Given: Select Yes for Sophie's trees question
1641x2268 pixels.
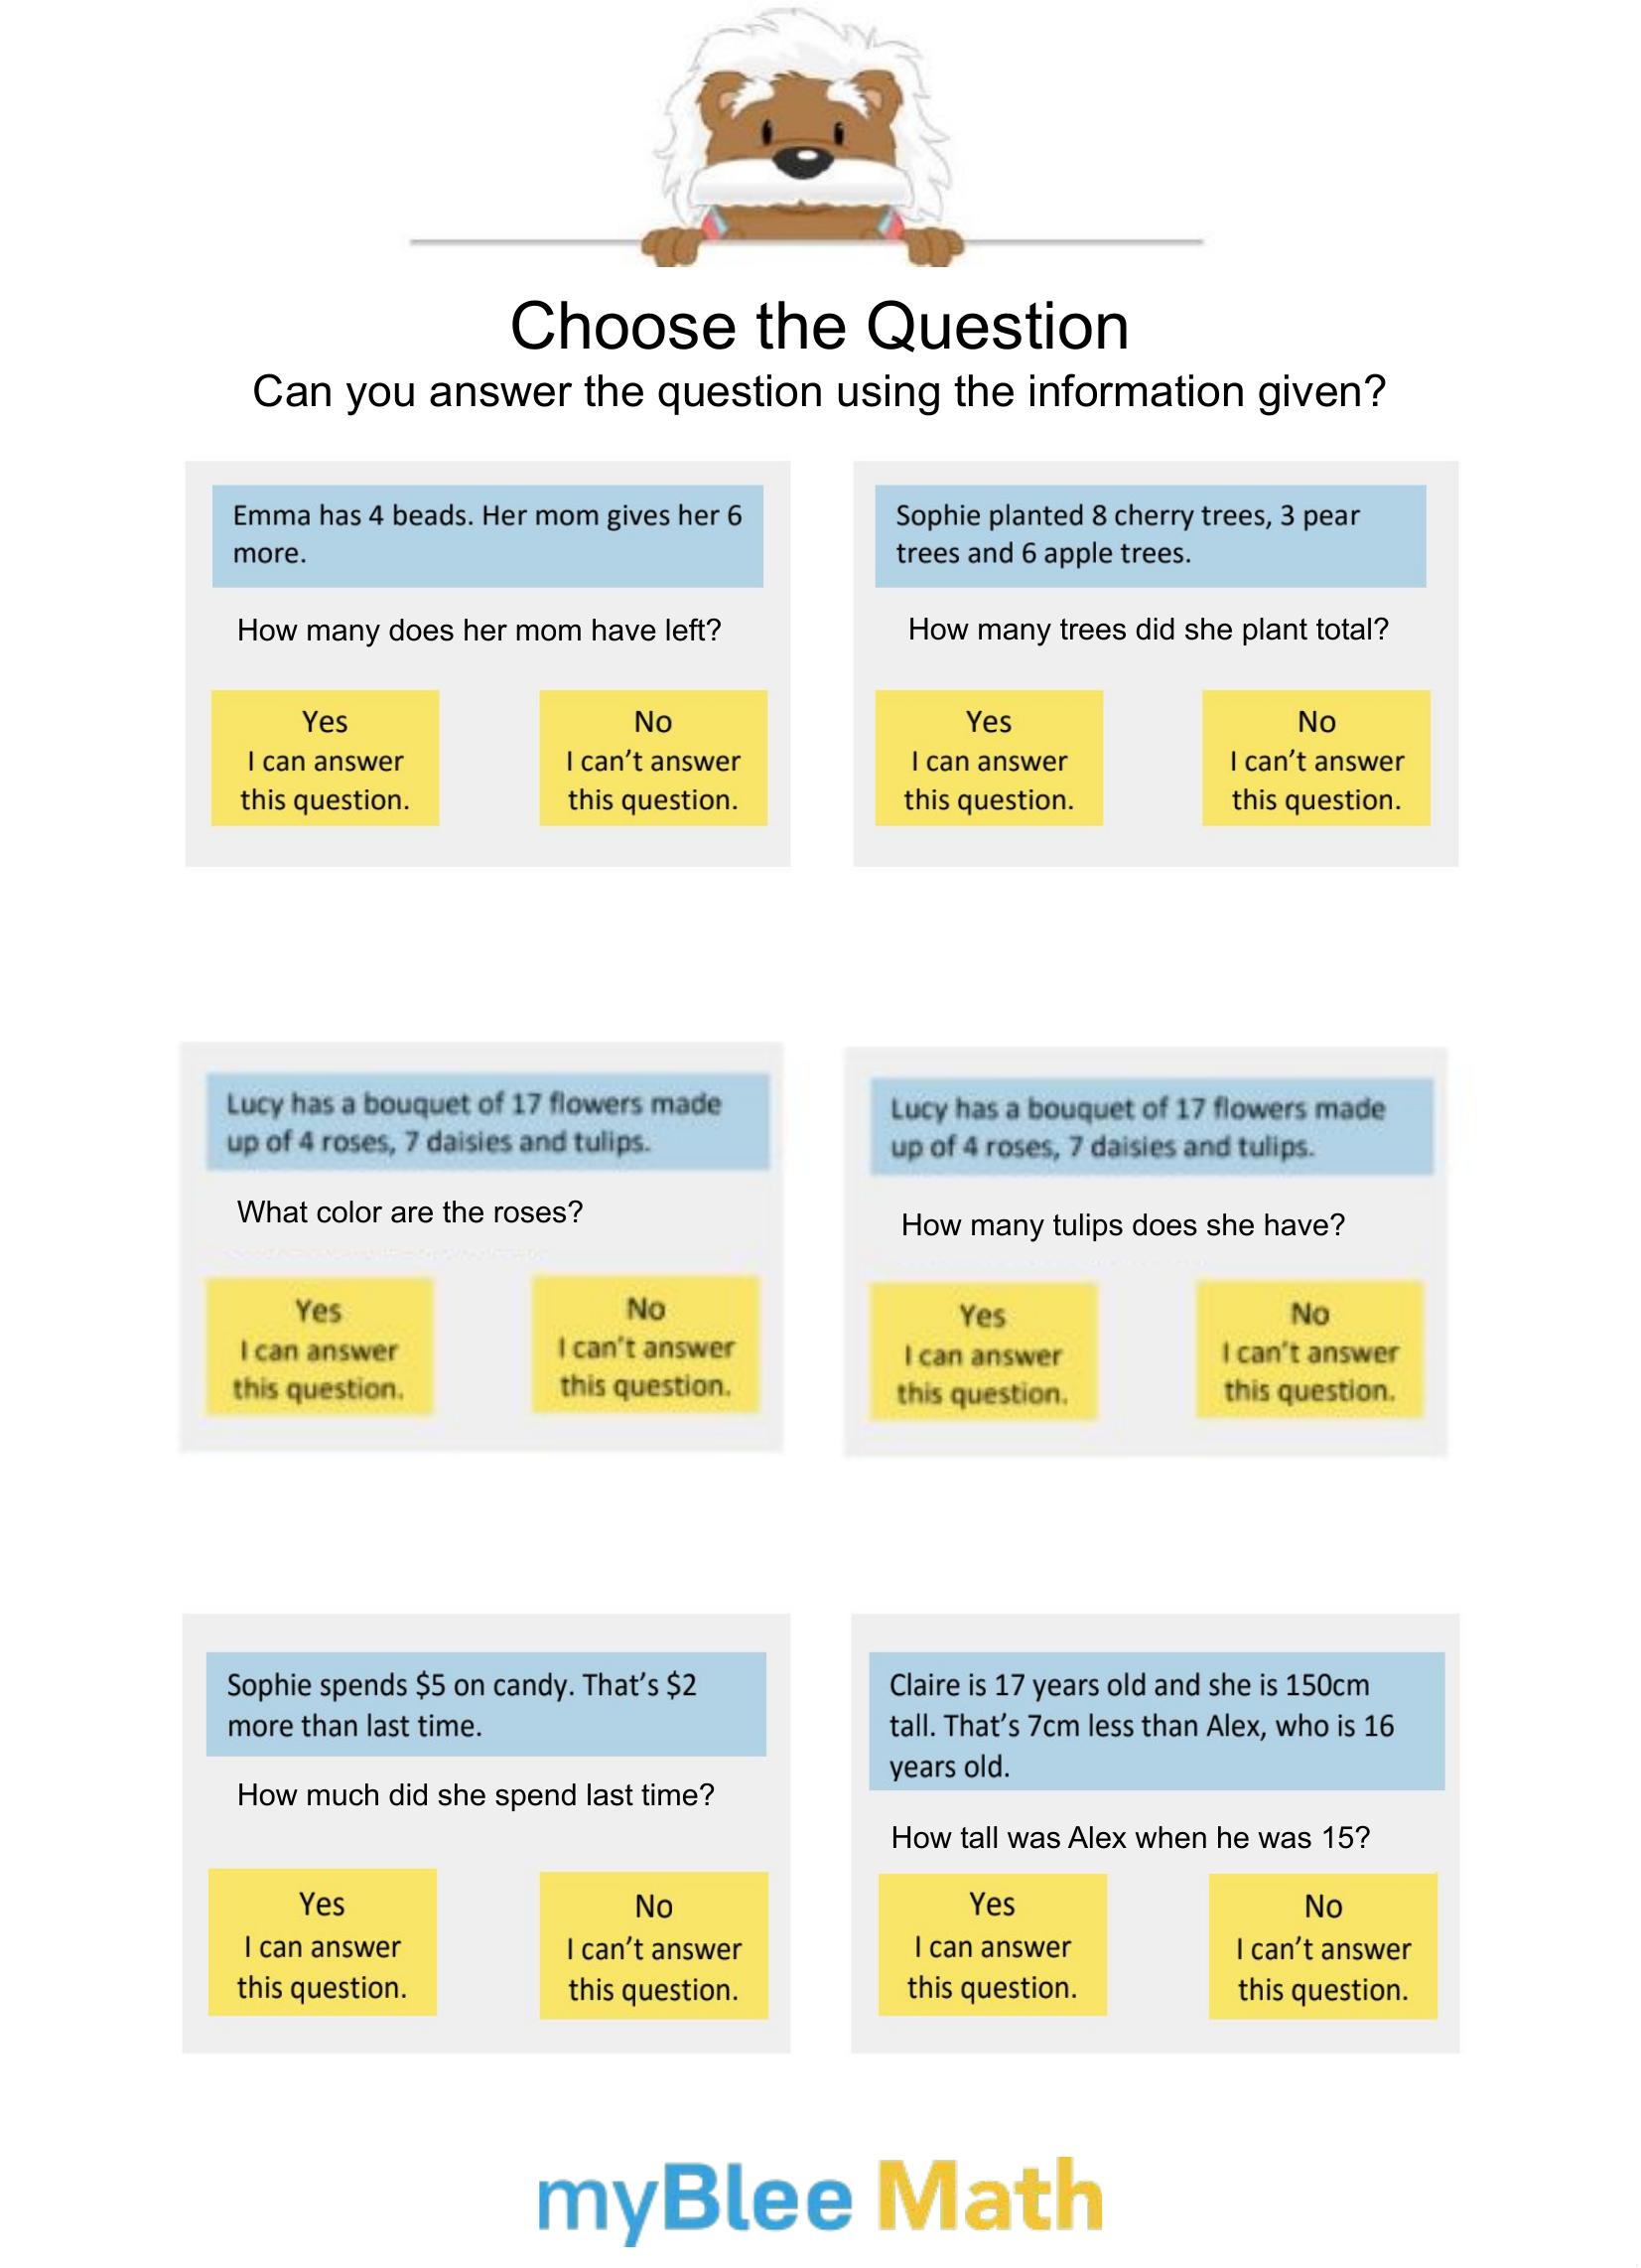Looking at the screenshot, I should pos(988,759).
